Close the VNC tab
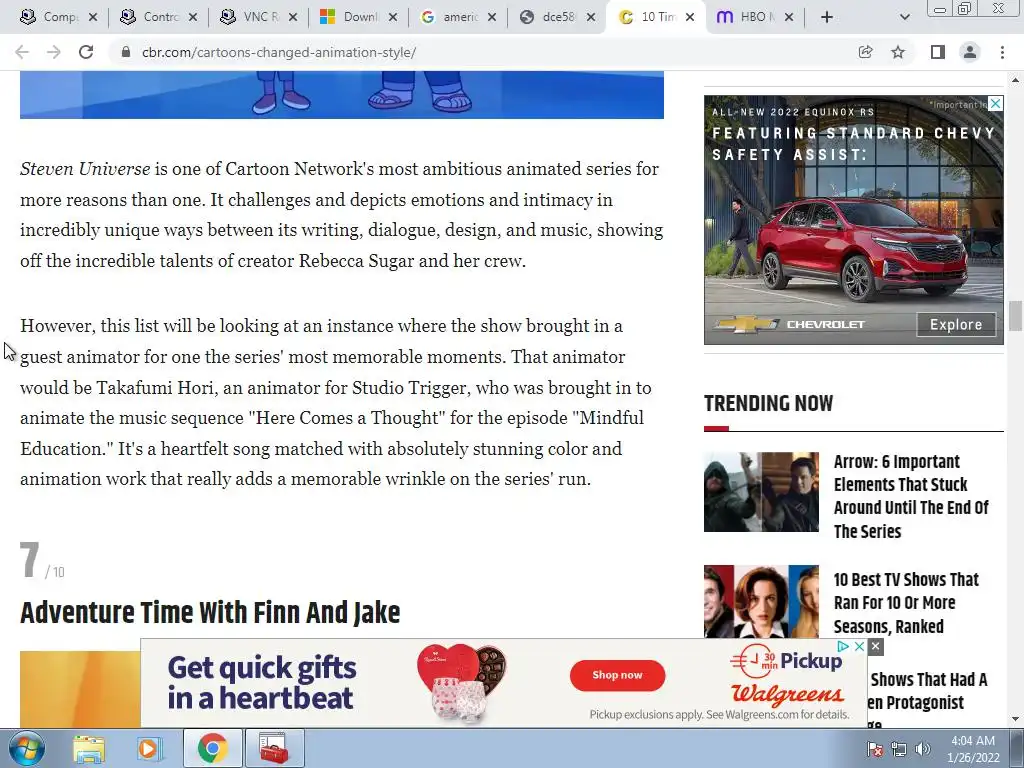Image resolution: width=1024 pixels, height=768 pixels. (x=293, y=17)
